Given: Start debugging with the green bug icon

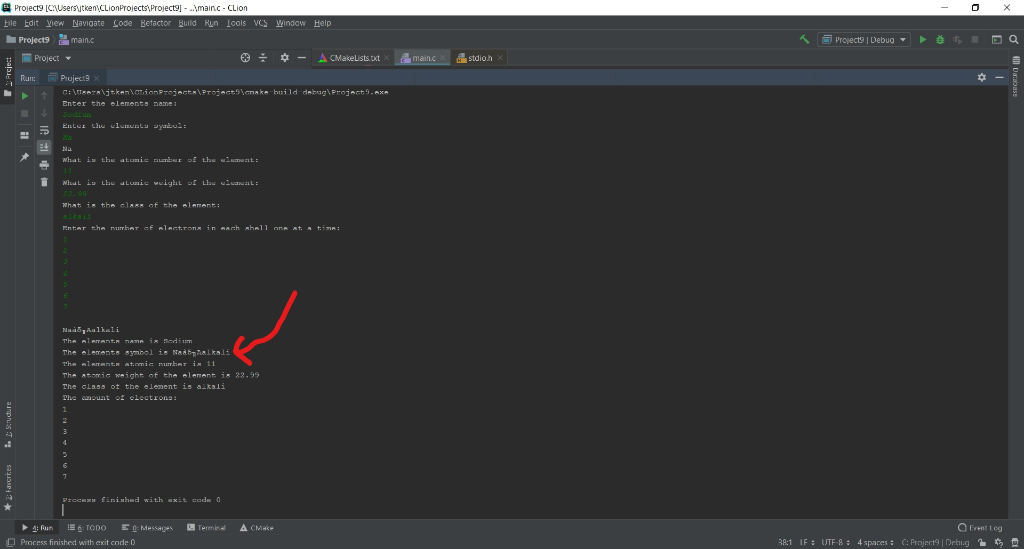Looking at the screenshot, I should (x=940, y=40).
